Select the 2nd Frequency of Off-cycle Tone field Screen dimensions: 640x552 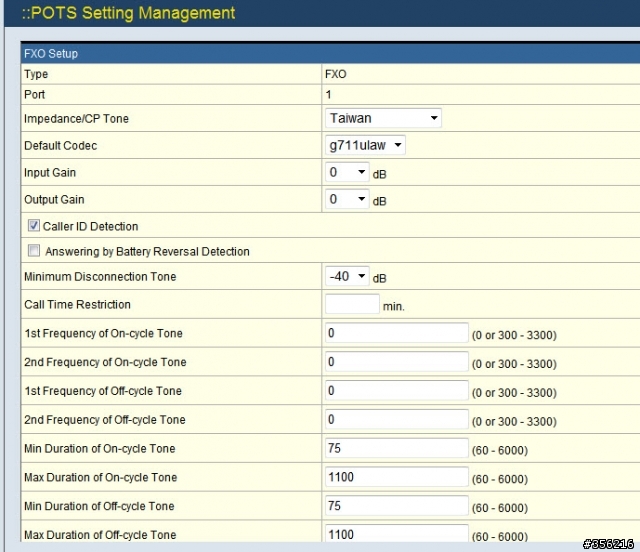(397, 419)
